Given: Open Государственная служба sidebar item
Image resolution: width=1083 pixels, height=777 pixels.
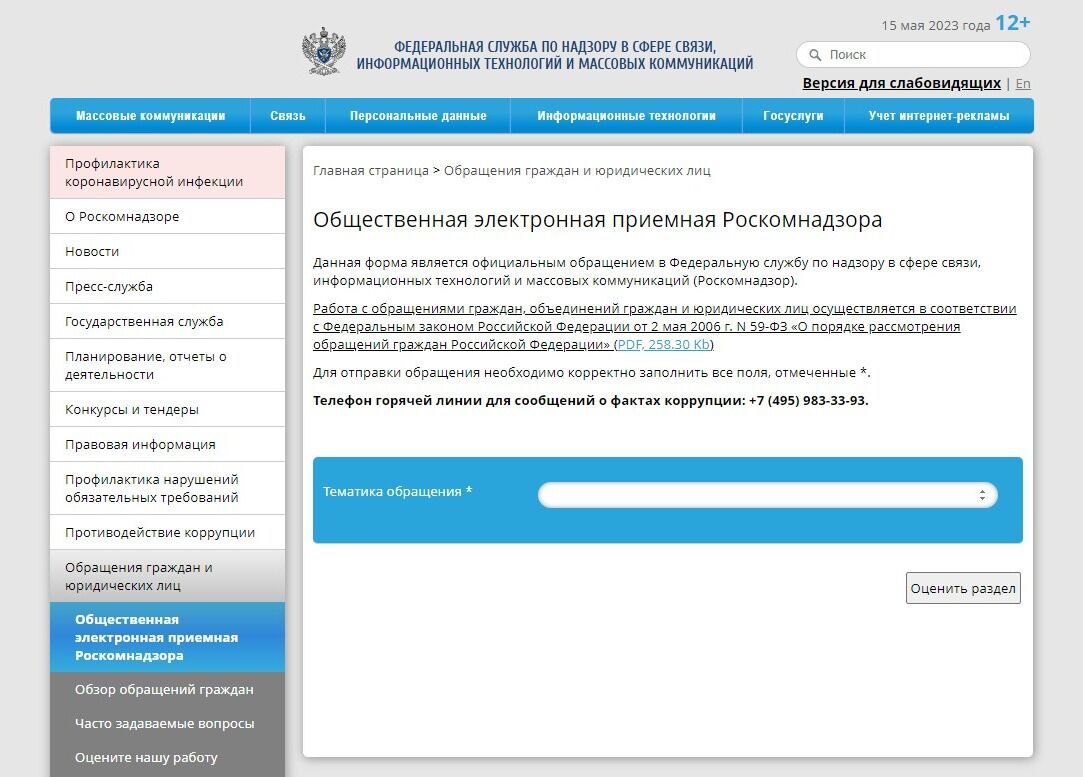Looking at the screenshot, I should [167, 321].
